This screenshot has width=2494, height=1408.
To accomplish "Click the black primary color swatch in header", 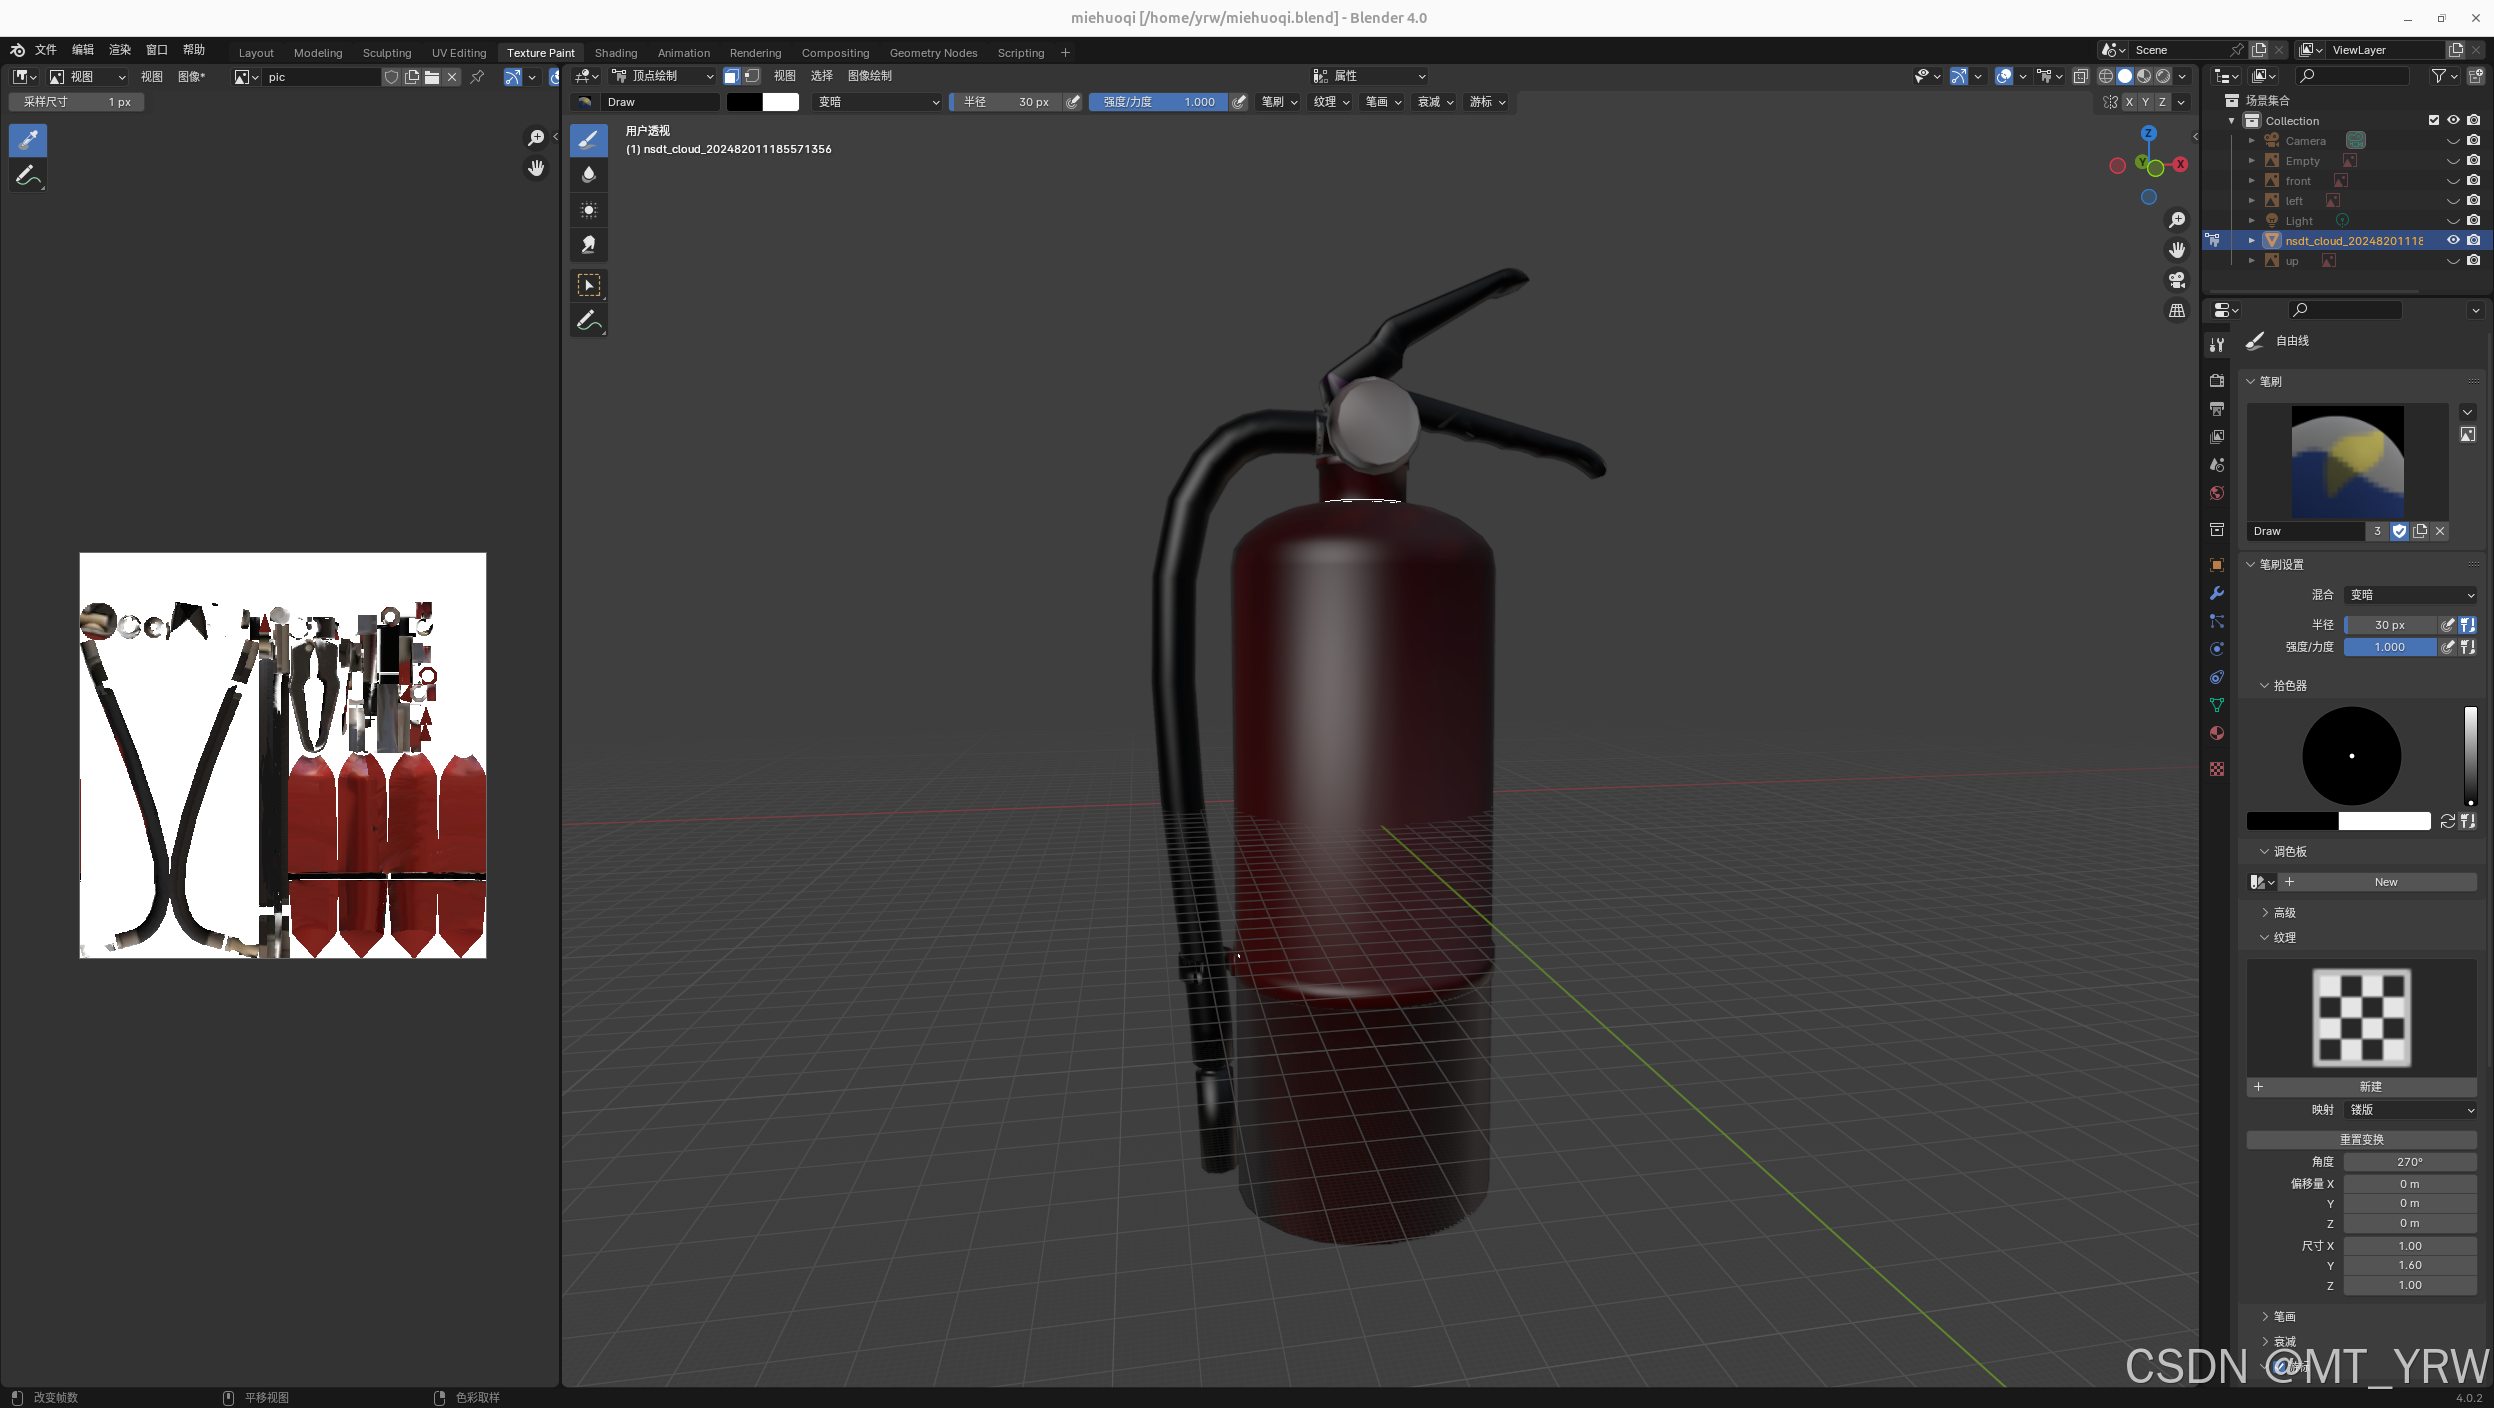I will 744,102.
